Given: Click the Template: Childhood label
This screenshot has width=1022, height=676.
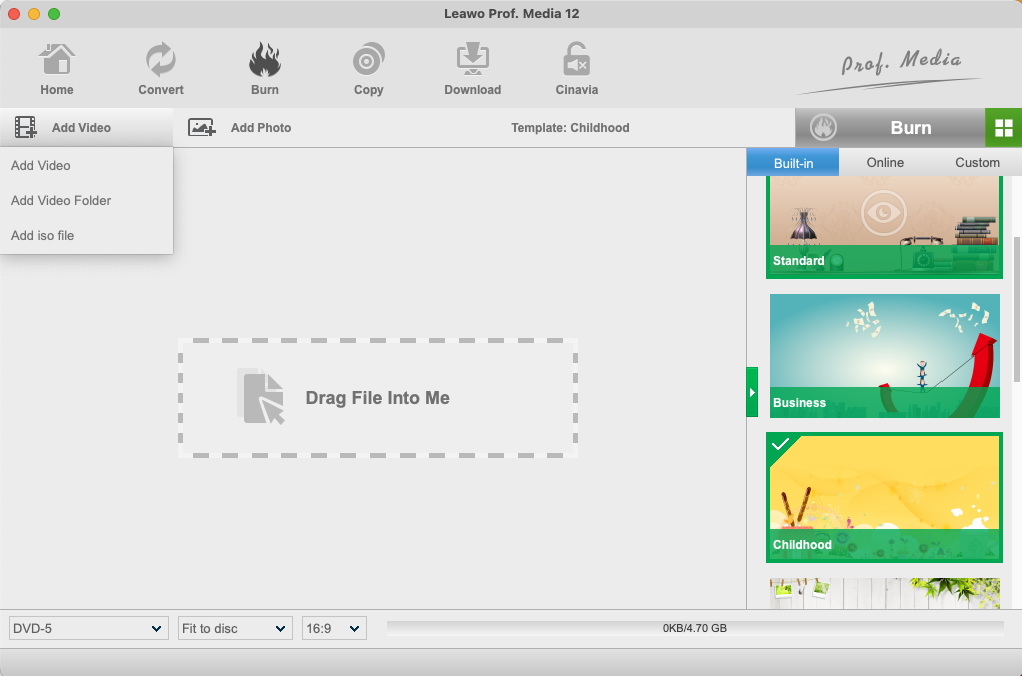Looking at the screenshot, I should 570,128.
